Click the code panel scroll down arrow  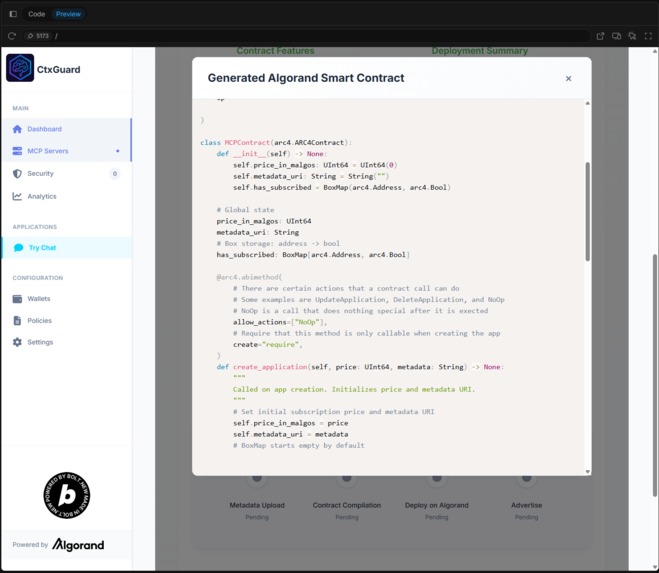coord(588,472)
